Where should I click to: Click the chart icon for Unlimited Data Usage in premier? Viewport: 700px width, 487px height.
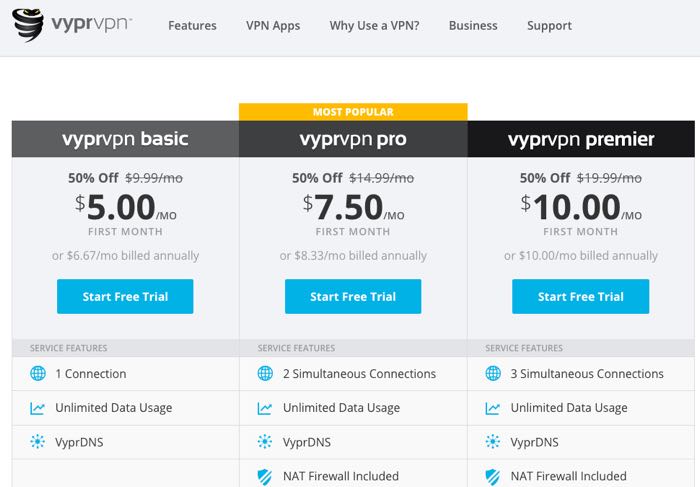(x=492, y=408)
